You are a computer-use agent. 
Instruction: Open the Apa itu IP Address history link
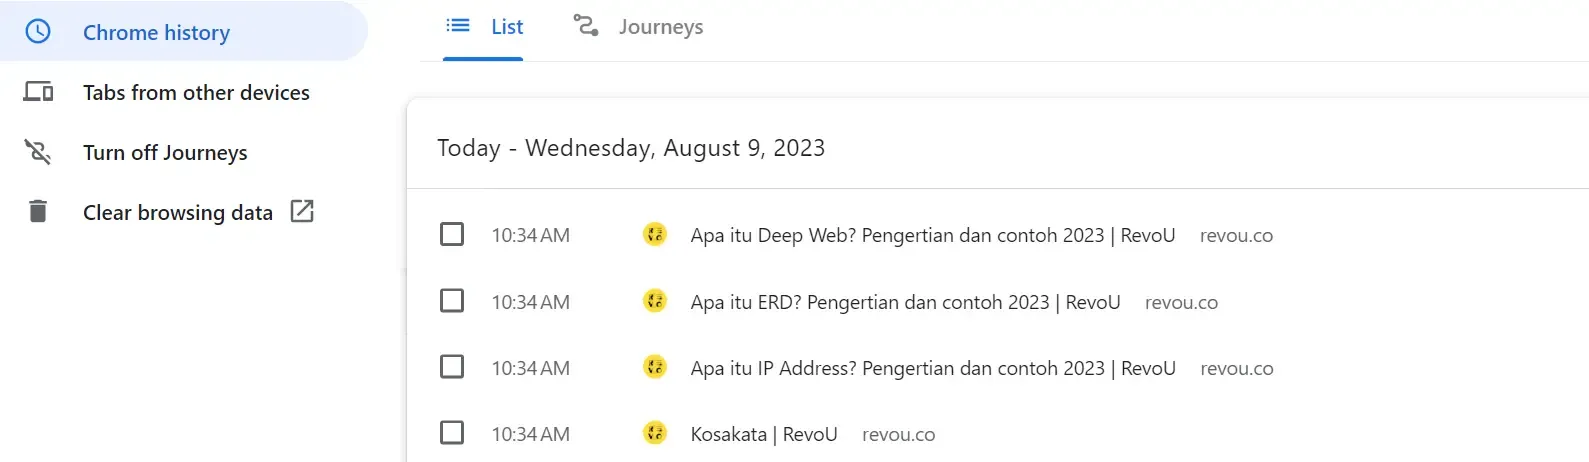932,368
